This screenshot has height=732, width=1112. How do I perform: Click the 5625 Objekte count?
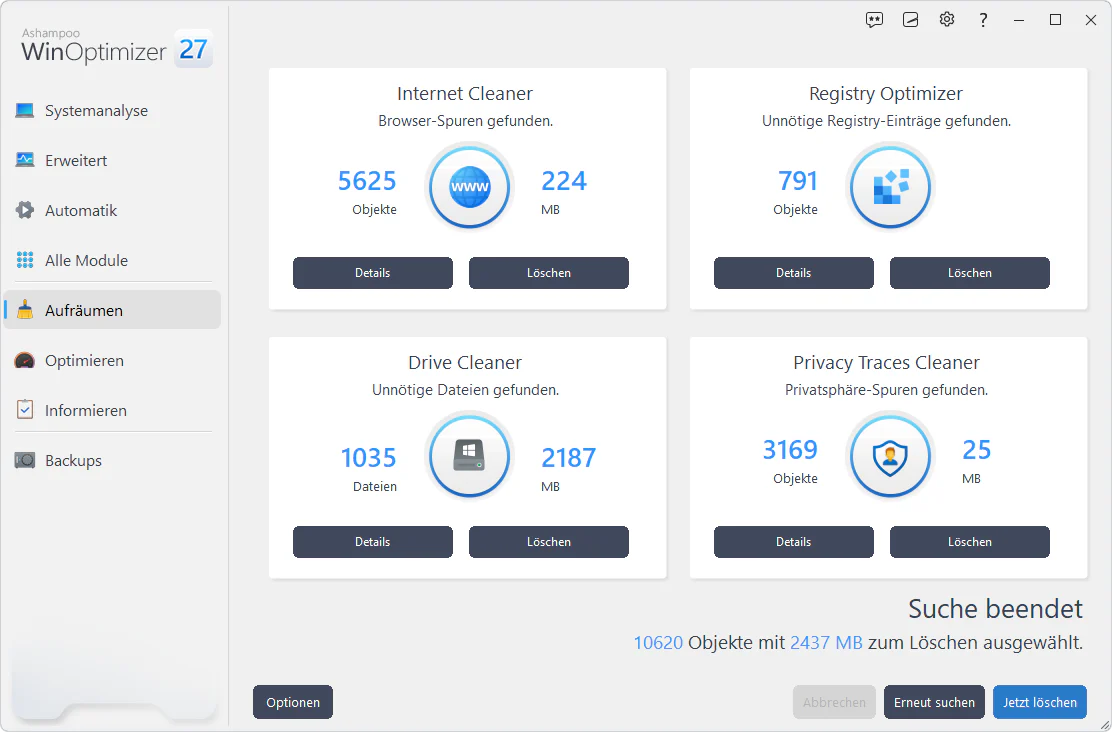point(367,181)
